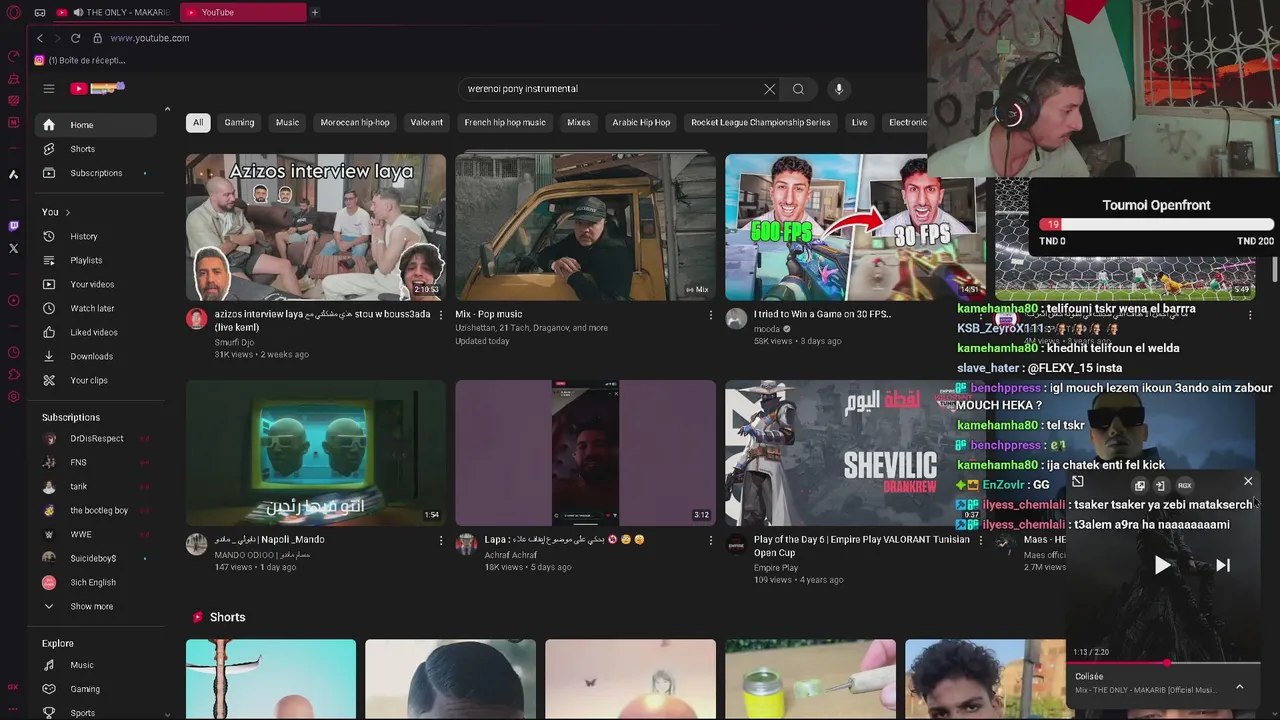Select the Moroccan hip-hop chip
The image size is (1280, 720).
point(355,122)
